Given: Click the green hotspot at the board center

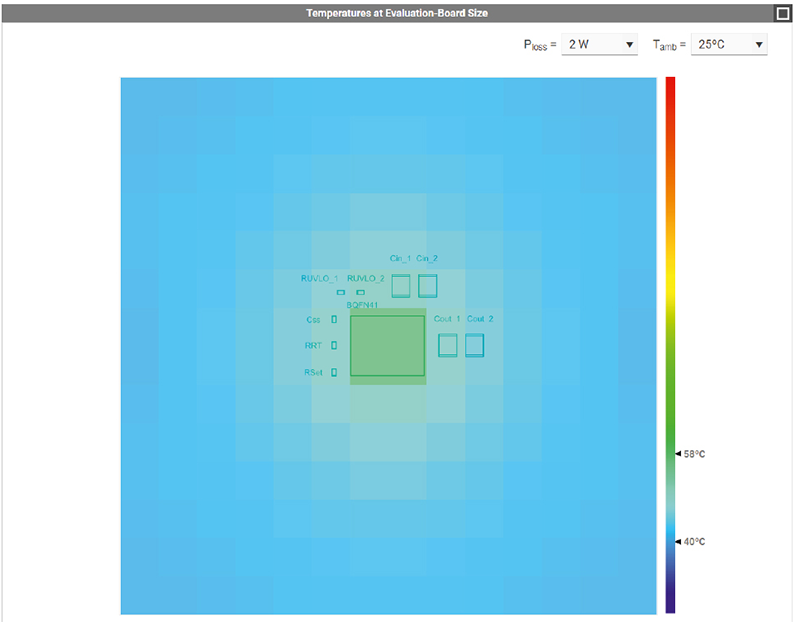Looking at the screenshot, I should coord(387,344).
